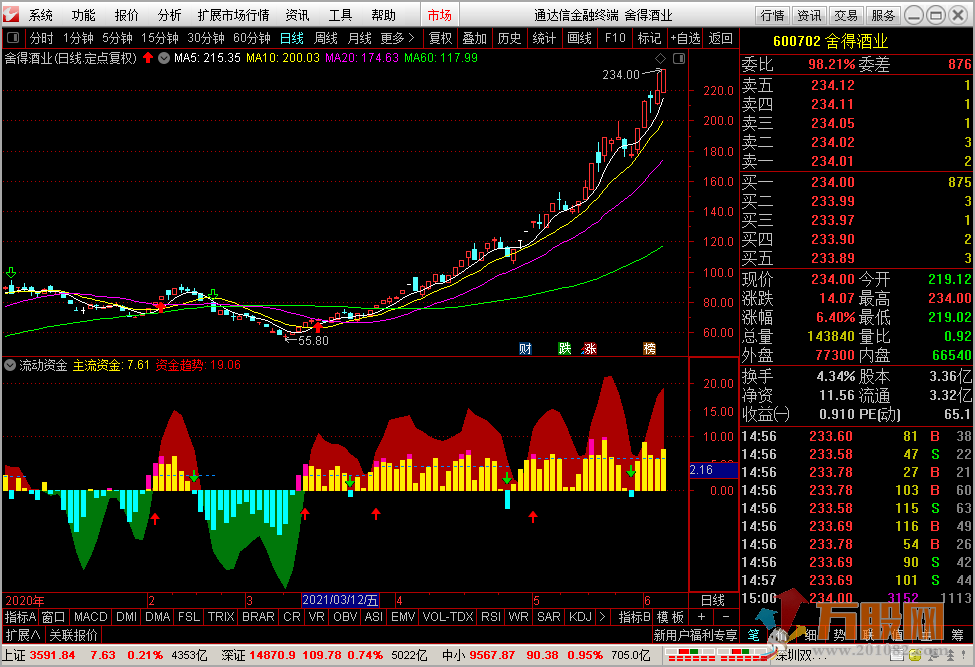Select the 筹 chip distribution icon
The height and width of the screenshot is (667, 975).
pyautogui.click(x=957, y=635)
